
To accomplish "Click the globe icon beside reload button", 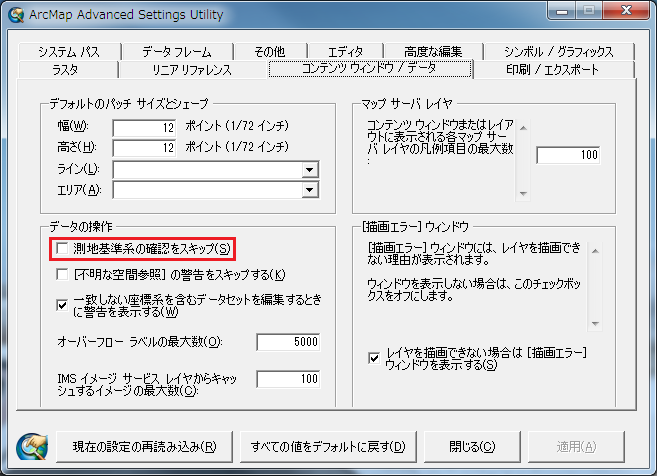I will pos(32,447).
